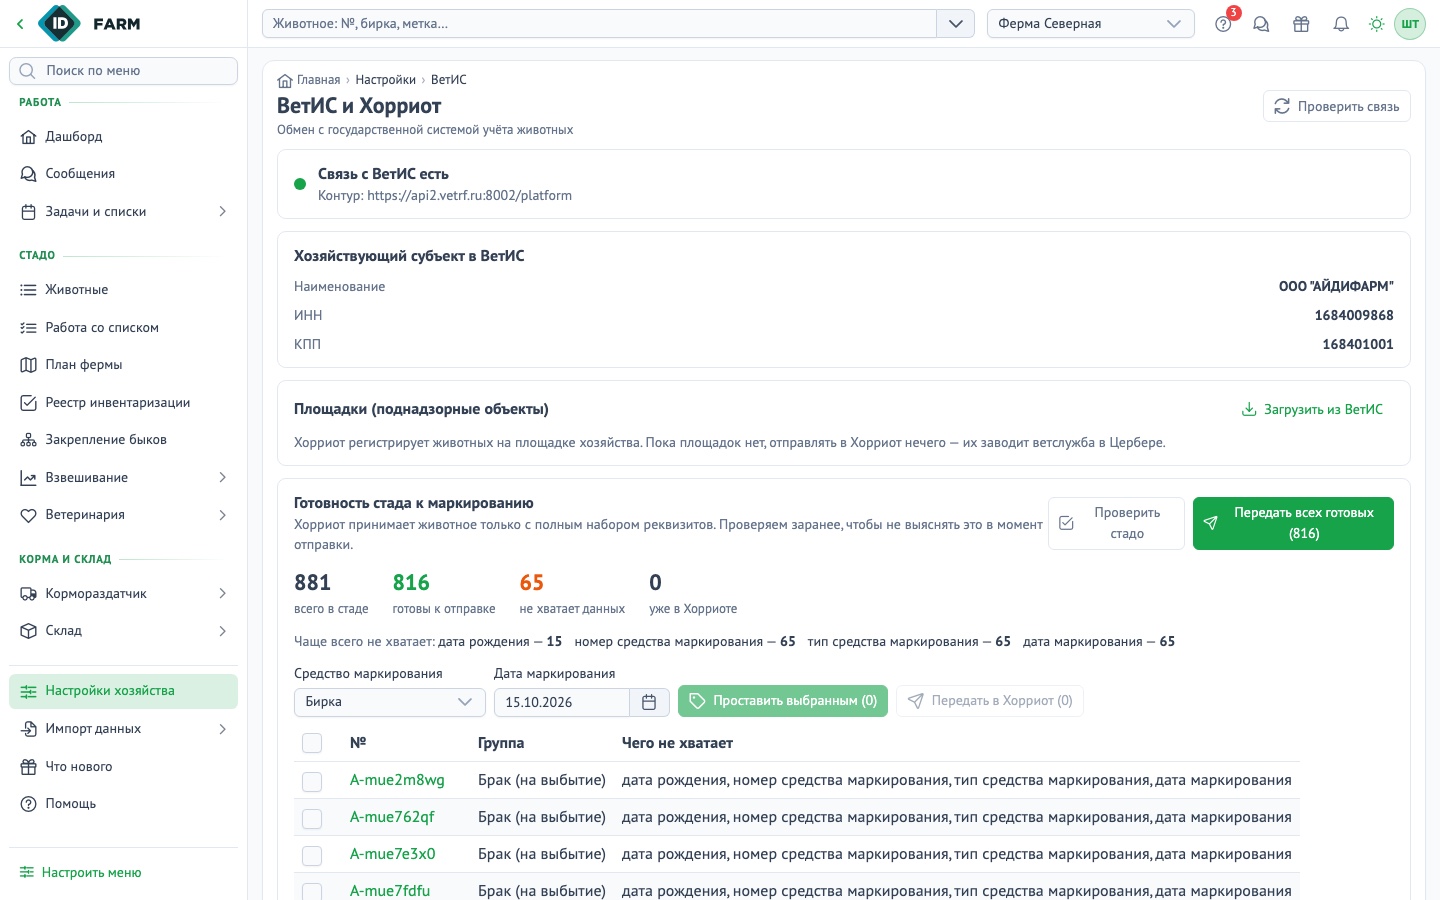Open the Ферма Северная farm selector
Image resolution: width=1440 pixels, height=900 pixels.
click(1090, 24)
